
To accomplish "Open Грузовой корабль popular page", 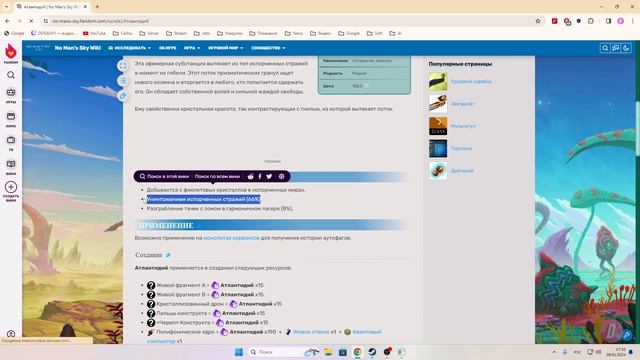I will 471,82.
